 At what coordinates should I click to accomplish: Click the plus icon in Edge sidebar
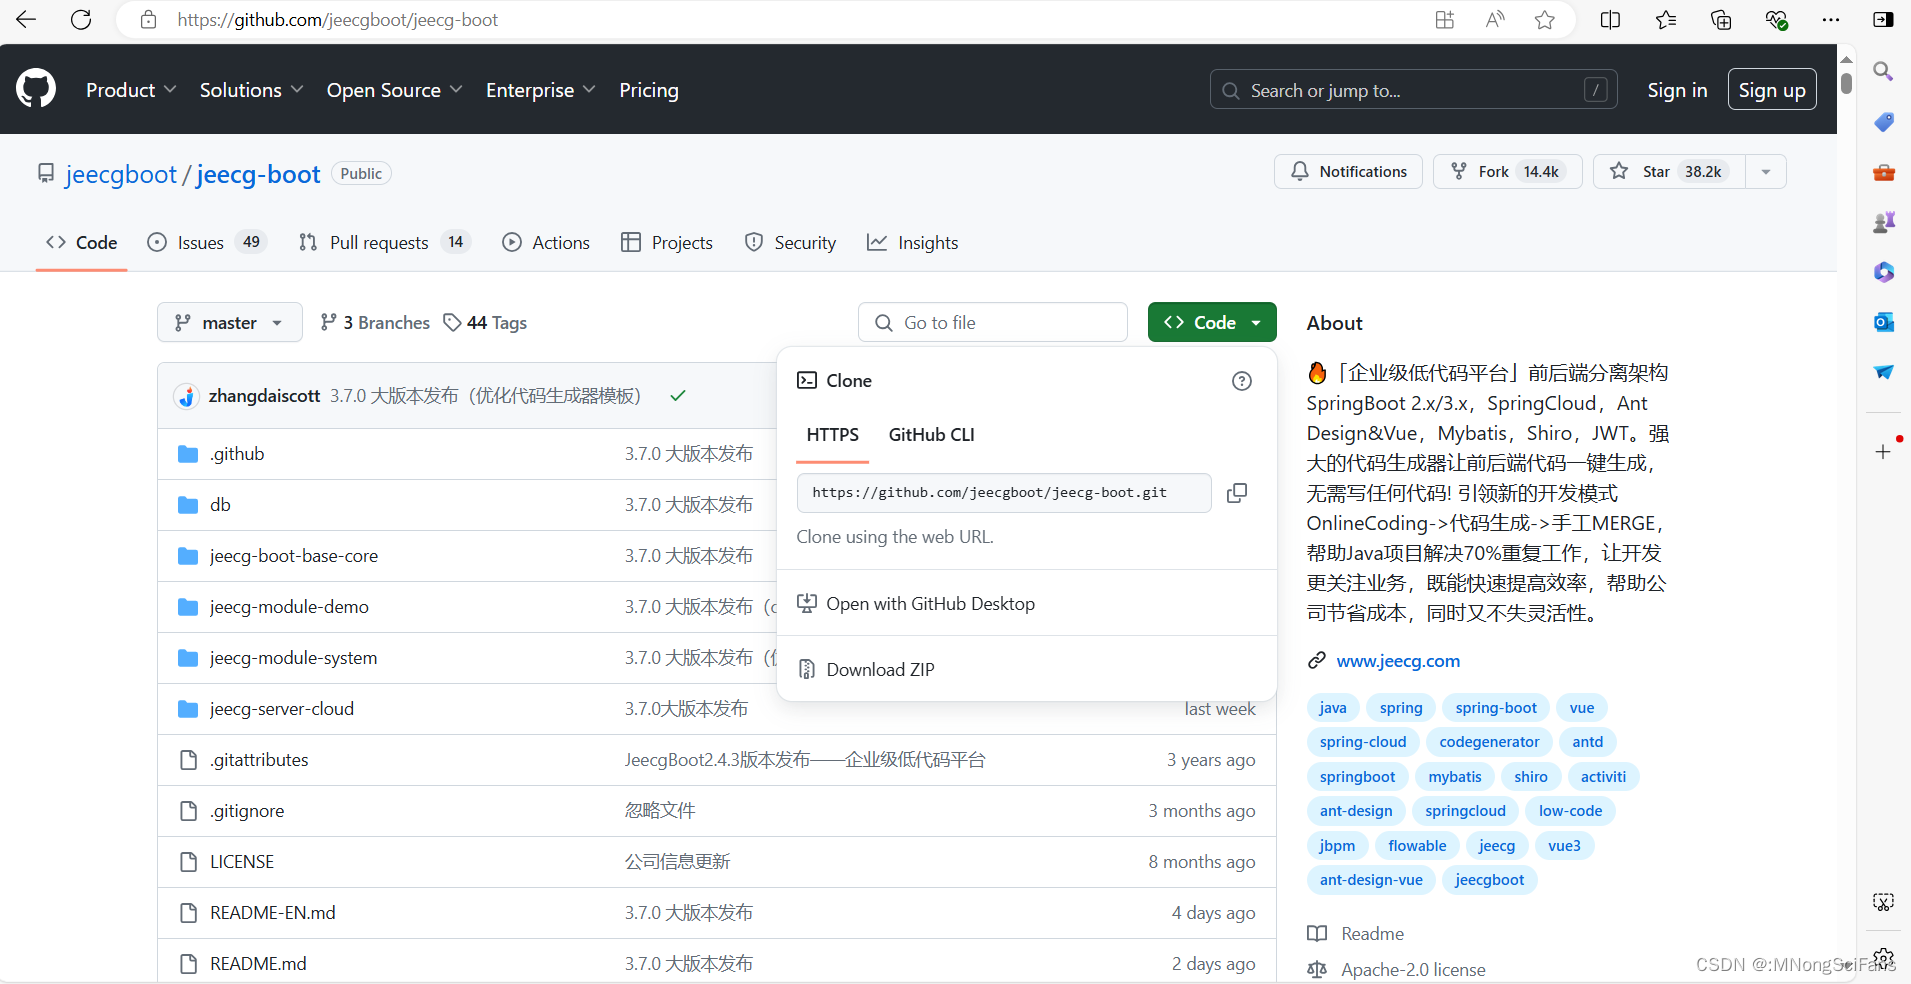[x=1883, y=452]
